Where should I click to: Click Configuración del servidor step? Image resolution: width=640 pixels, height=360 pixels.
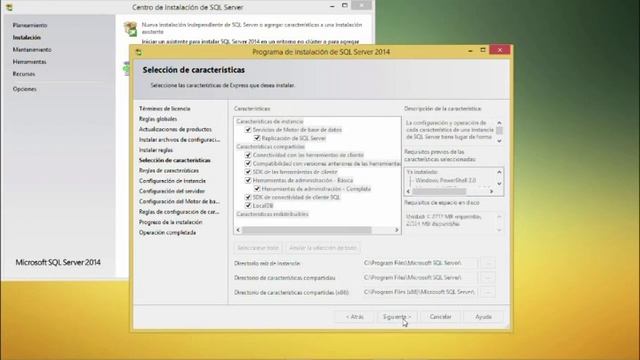pos(172,191)
